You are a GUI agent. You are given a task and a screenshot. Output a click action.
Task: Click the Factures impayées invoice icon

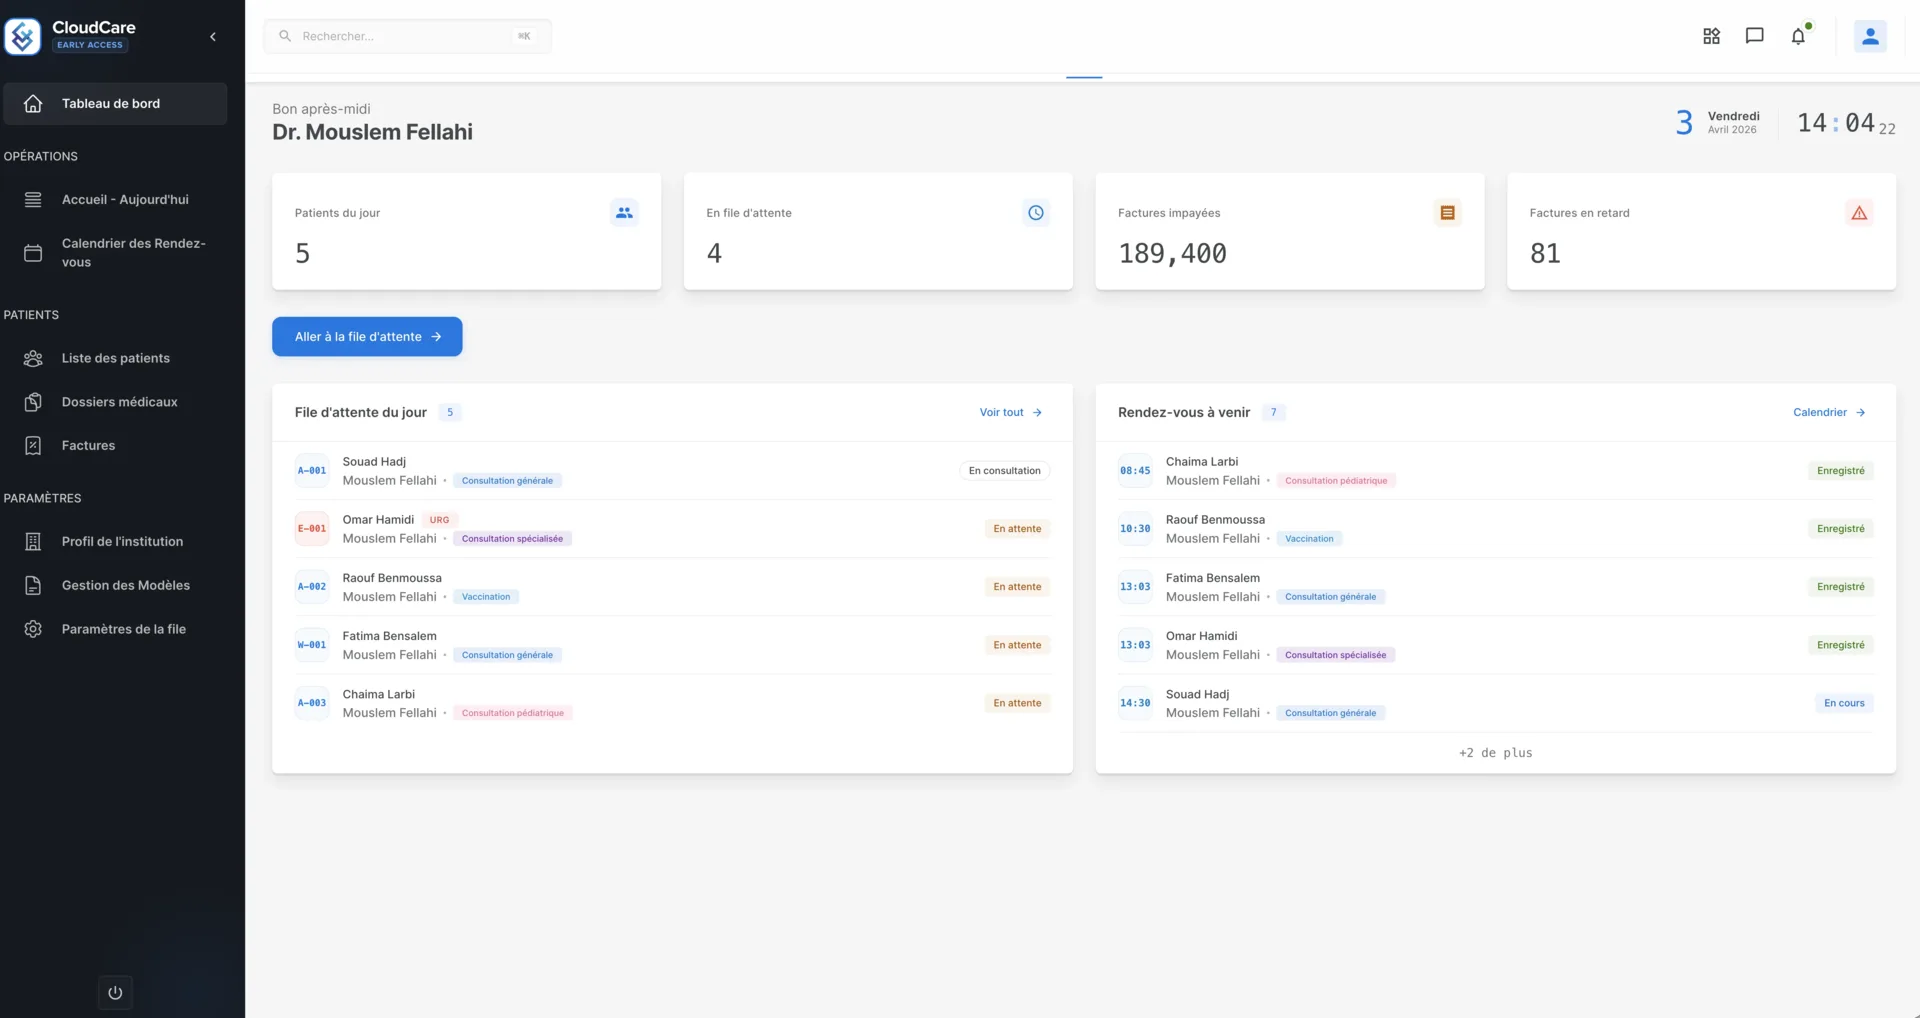1447,212
